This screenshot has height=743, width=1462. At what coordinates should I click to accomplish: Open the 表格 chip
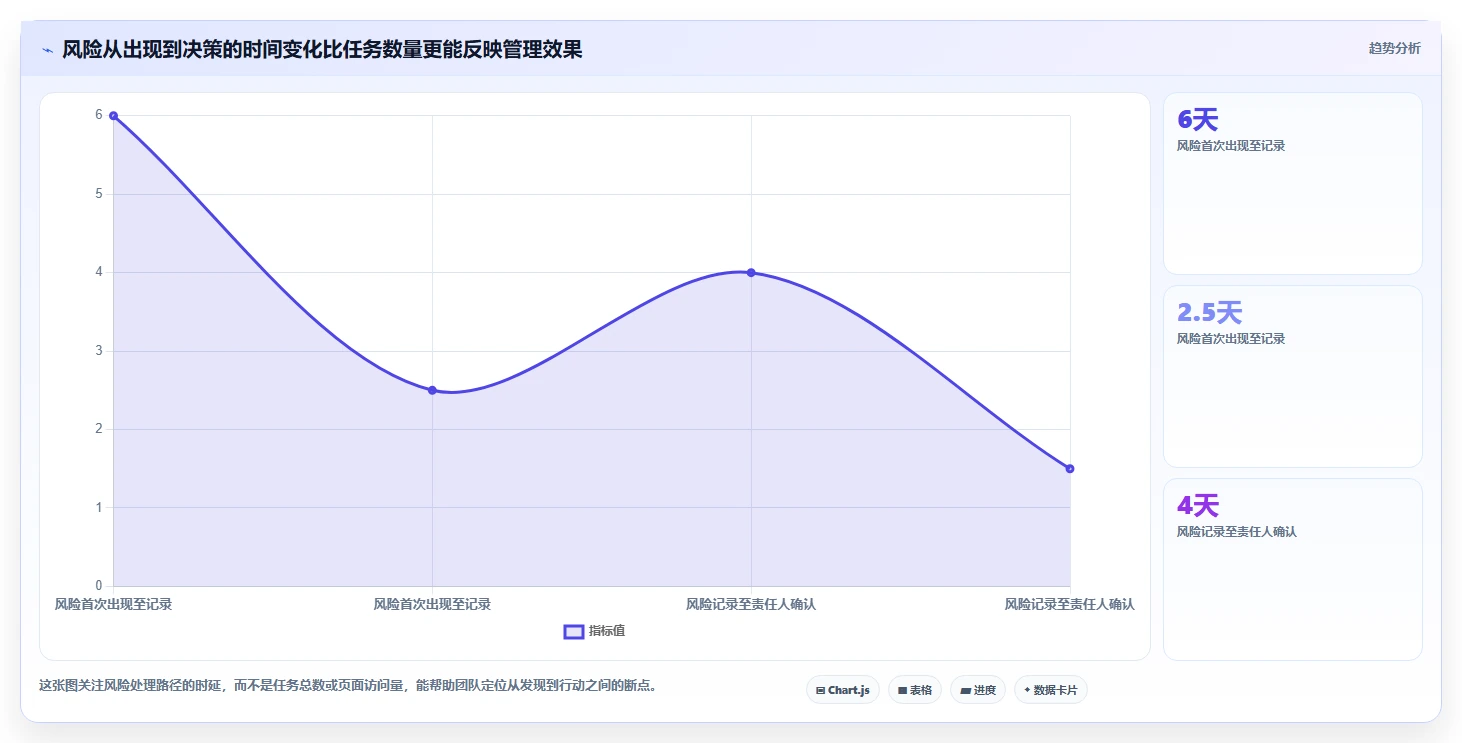(915, 690)
